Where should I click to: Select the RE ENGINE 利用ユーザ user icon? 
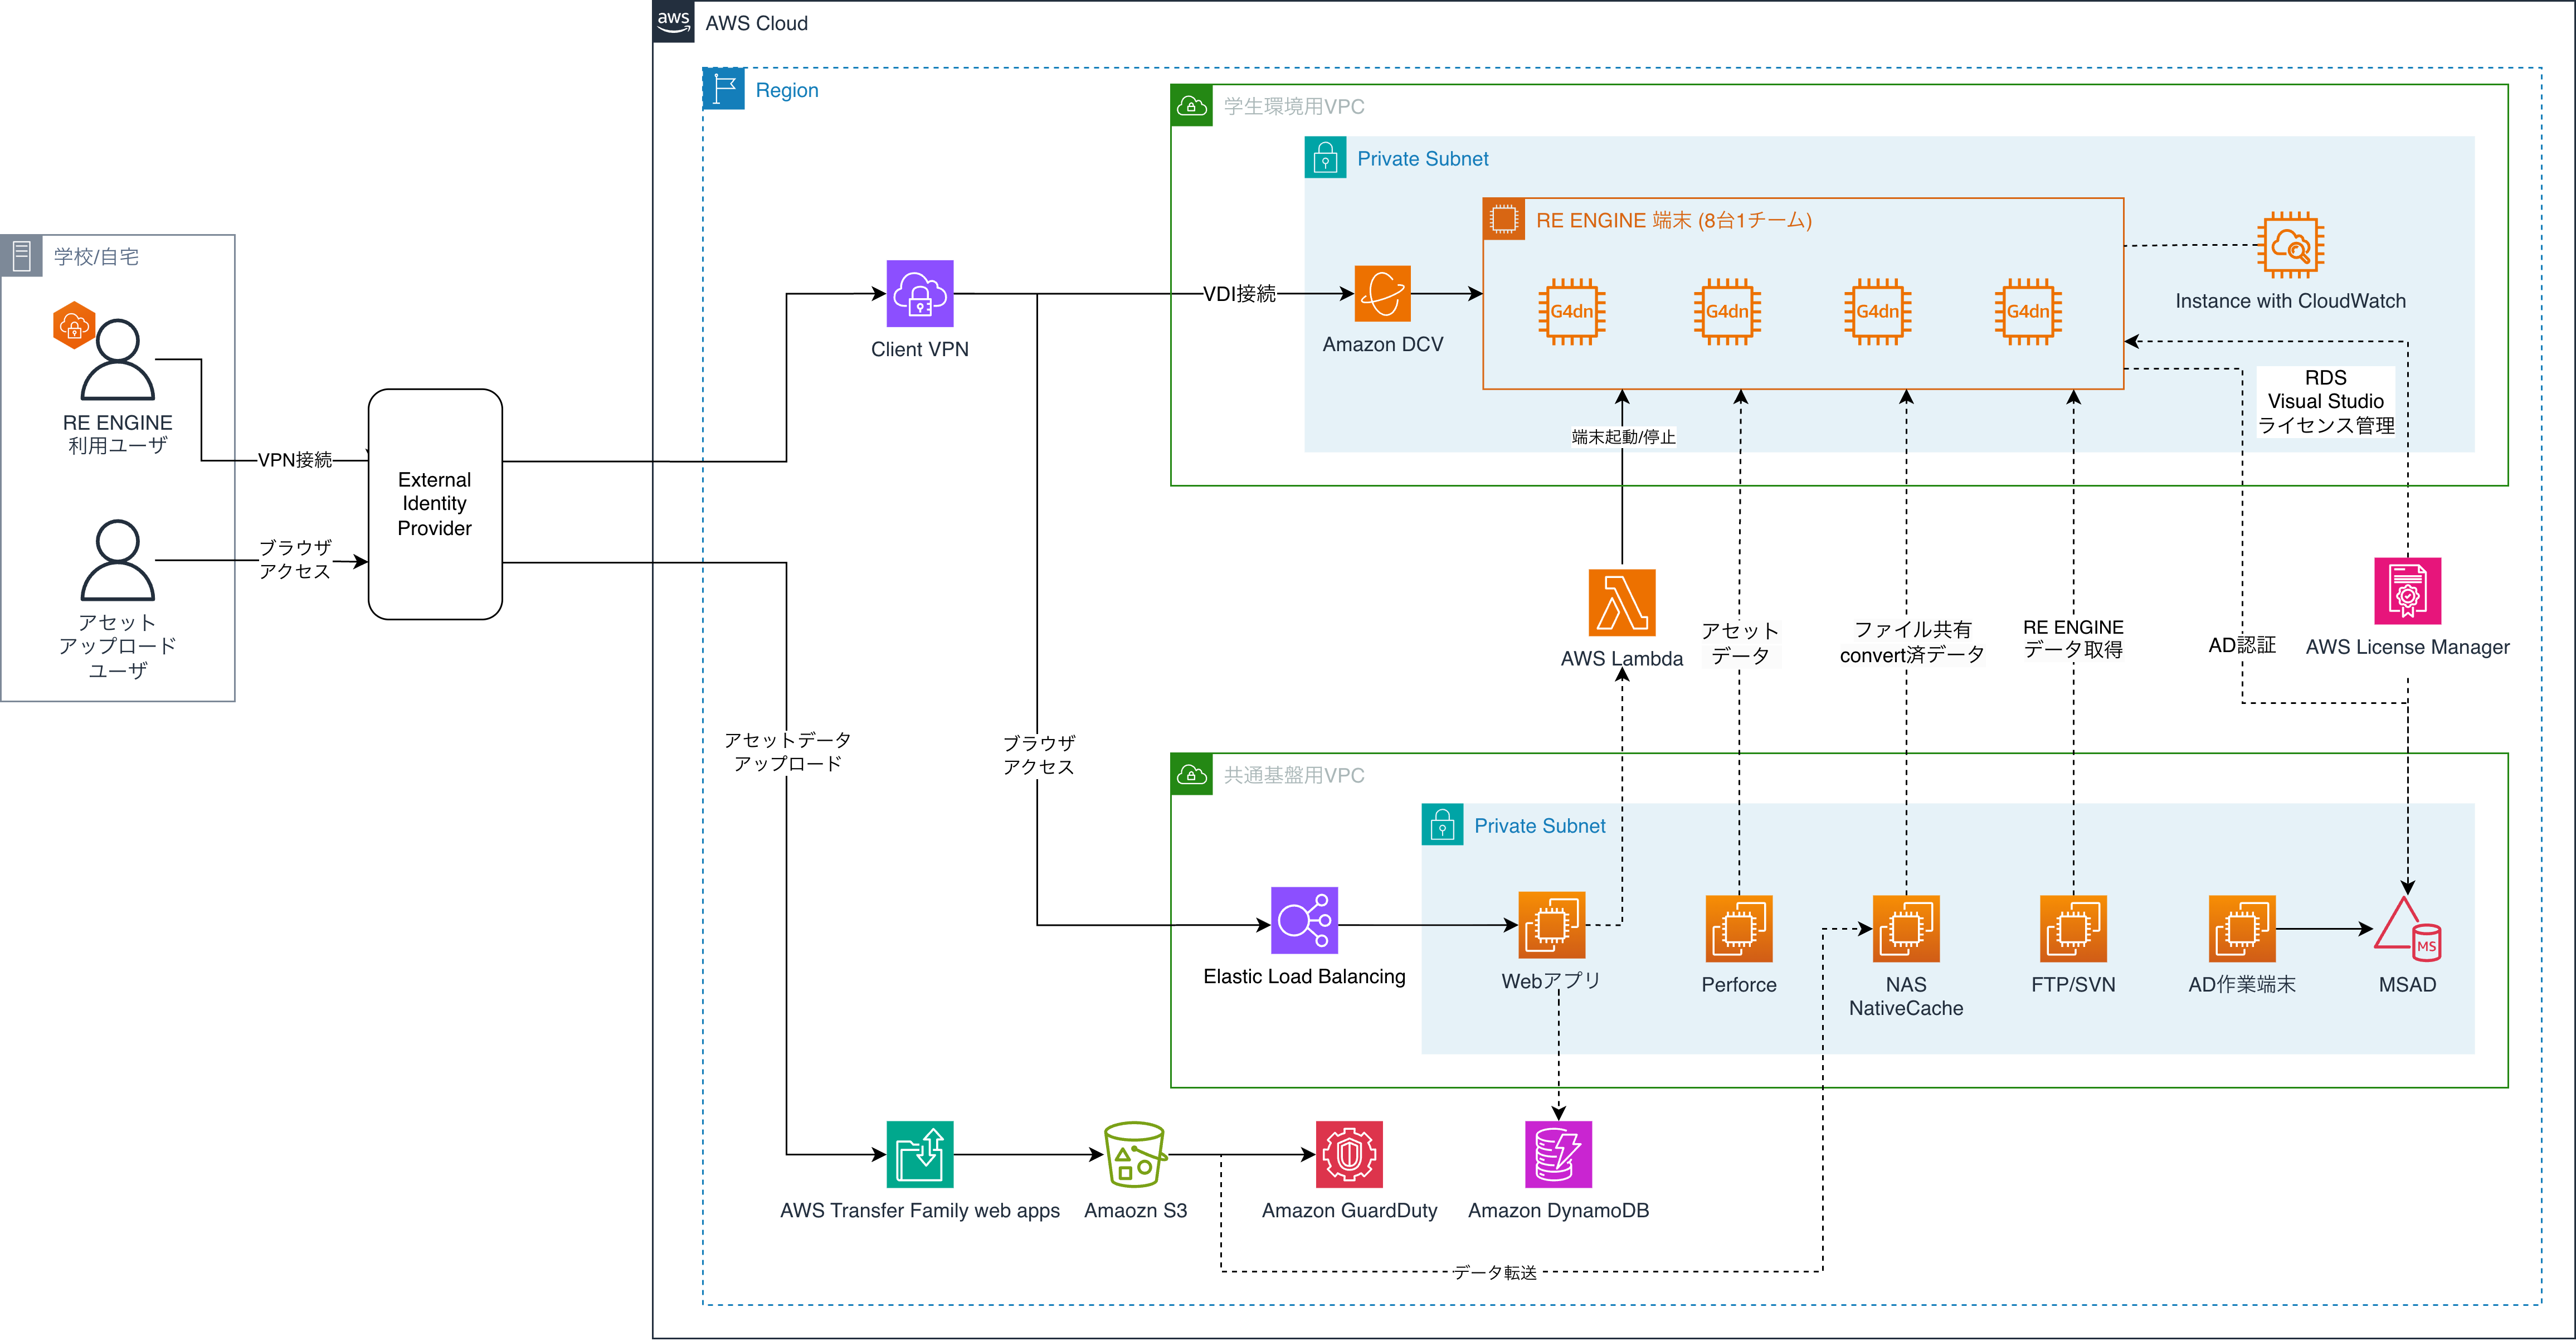tap(117, 360)
